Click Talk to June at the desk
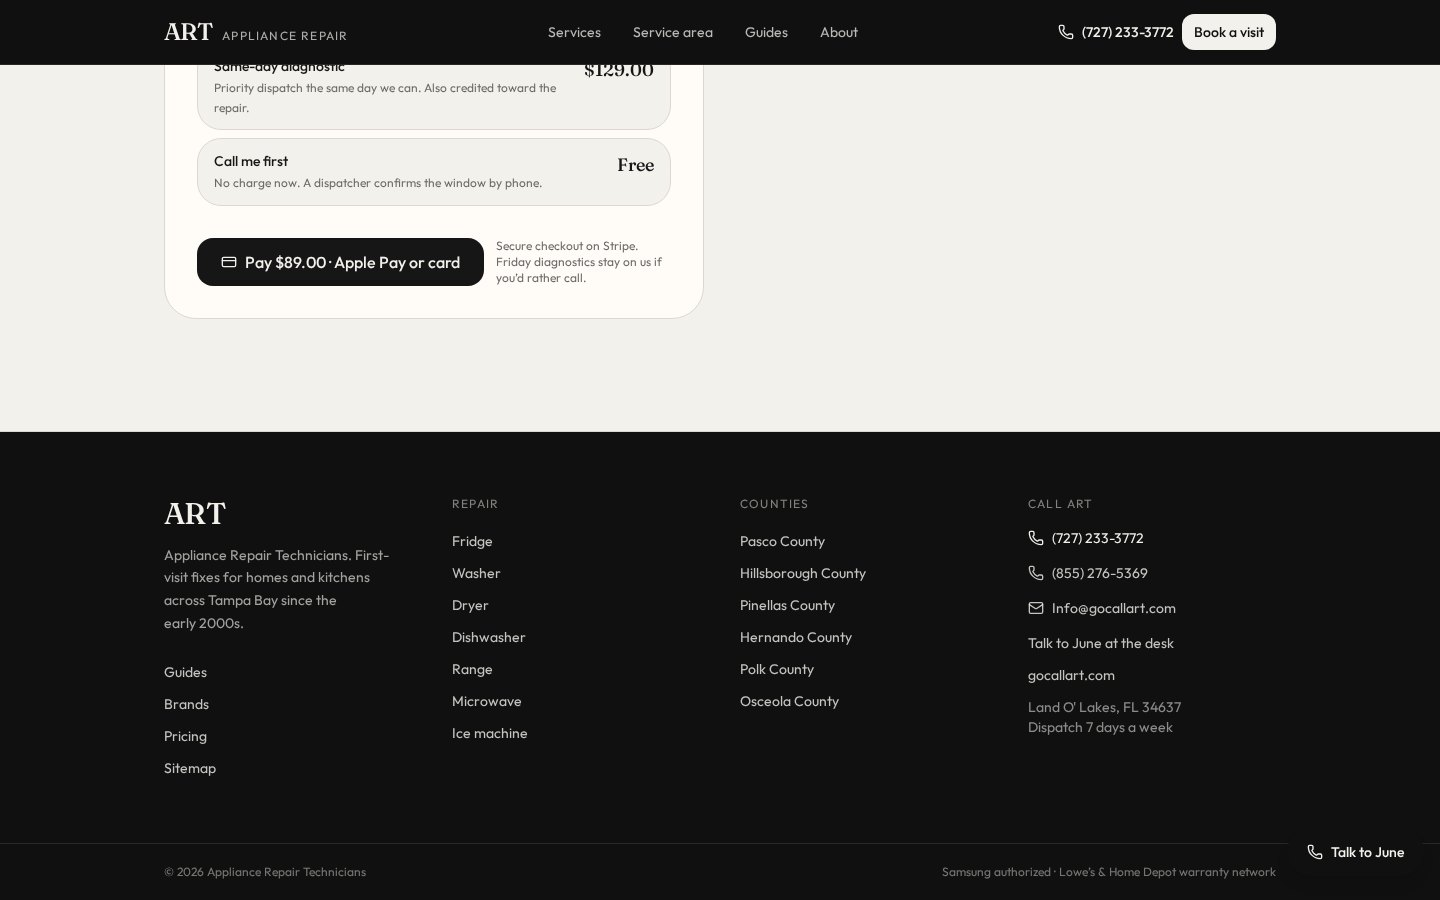Viewport: 1440px width, 900px height. click(1101, 643)
